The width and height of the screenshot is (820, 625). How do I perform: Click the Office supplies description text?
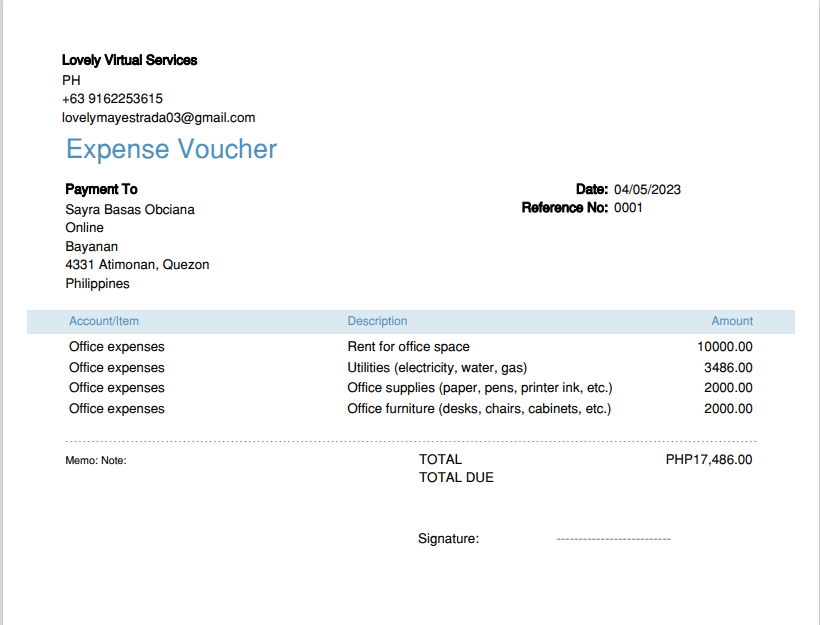click(x=479, y=387)
